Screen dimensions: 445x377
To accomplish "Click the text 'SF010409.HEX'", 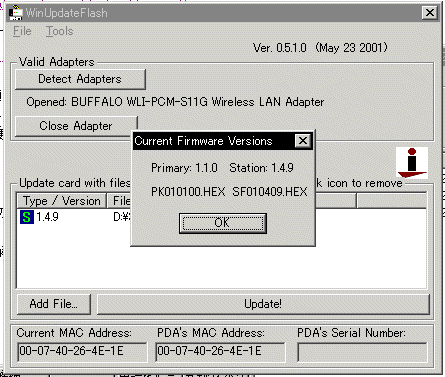I will click(270, 192).
